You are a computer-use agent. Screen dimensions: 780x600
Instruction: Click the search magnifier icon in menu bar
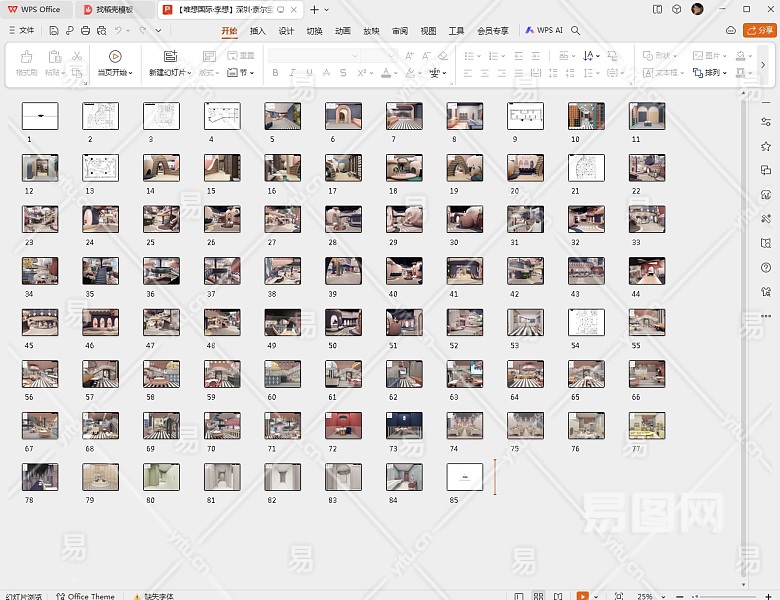coord(576,31)
